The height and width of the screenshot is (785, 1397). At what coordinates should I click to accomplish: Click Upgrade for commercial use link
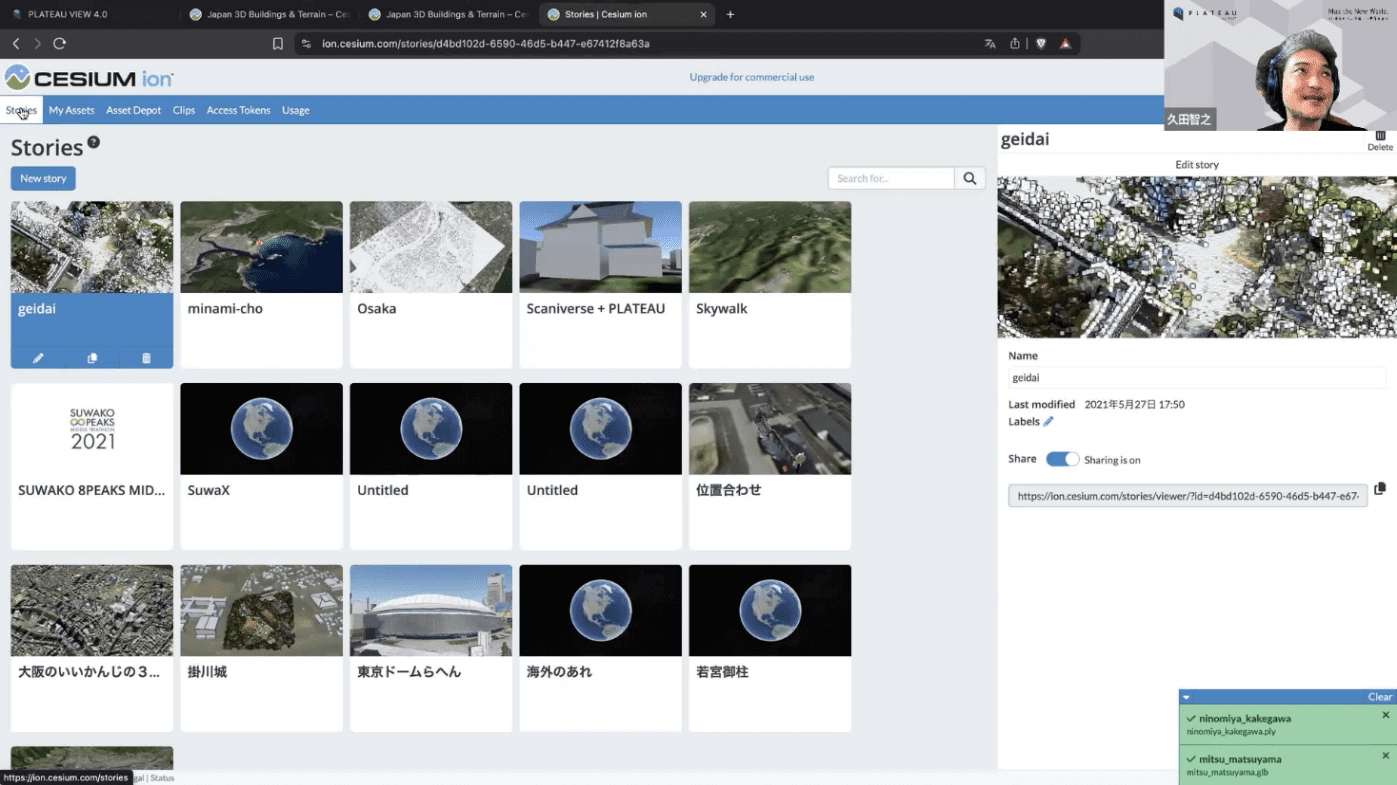(x=751, y=77)
